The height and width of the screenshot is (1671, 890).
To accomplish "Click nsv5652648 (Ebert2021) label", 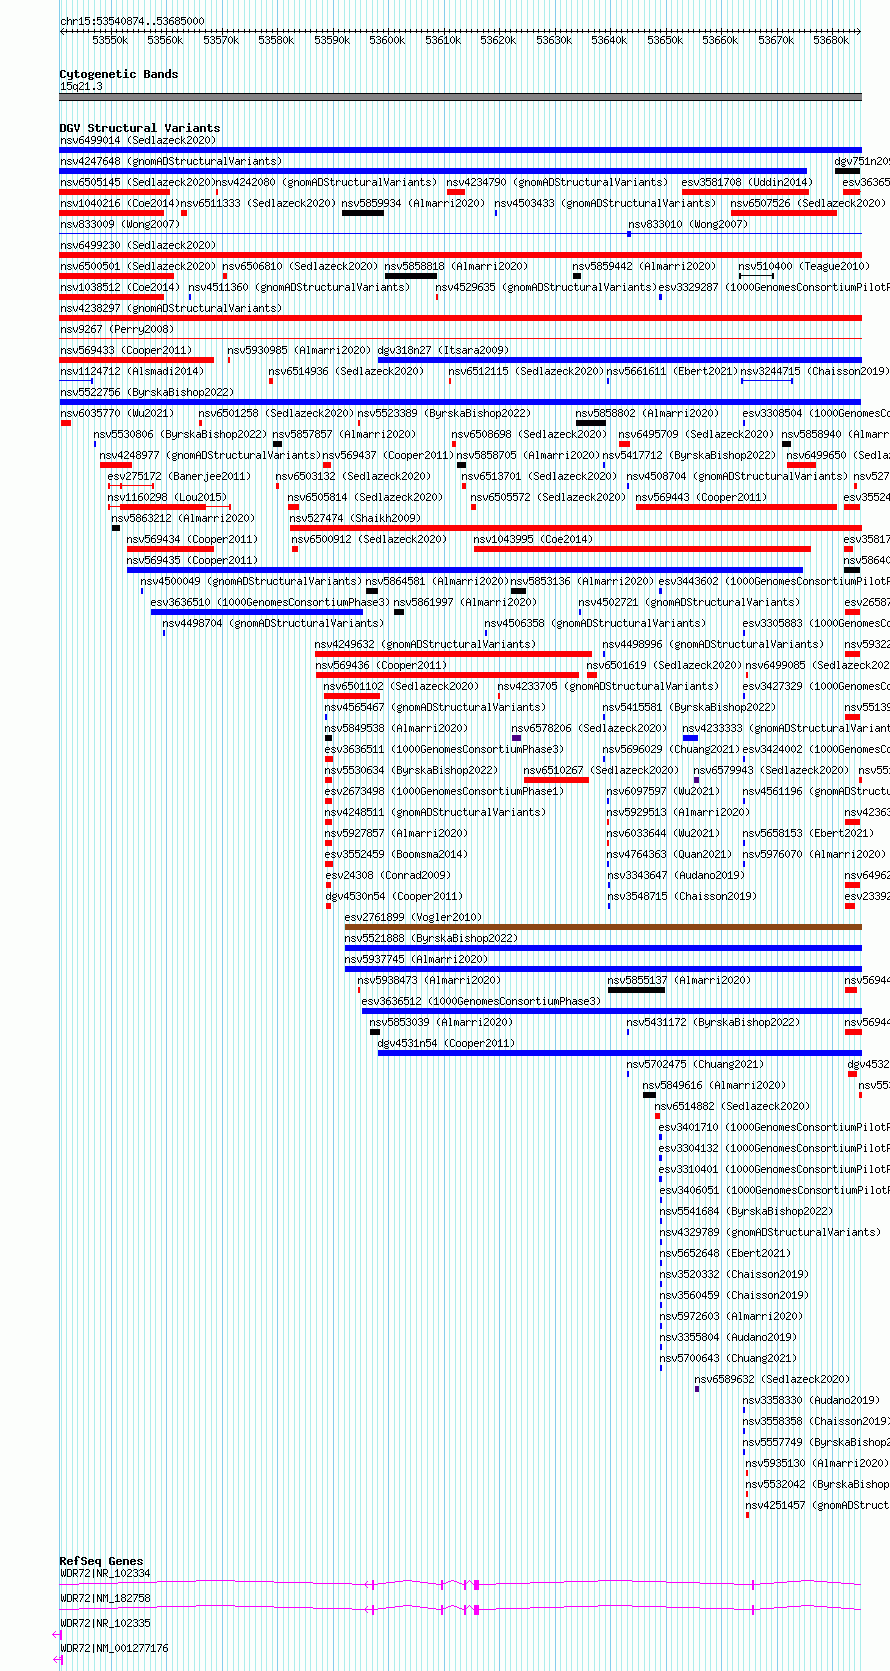I will tap(725, 1253).
